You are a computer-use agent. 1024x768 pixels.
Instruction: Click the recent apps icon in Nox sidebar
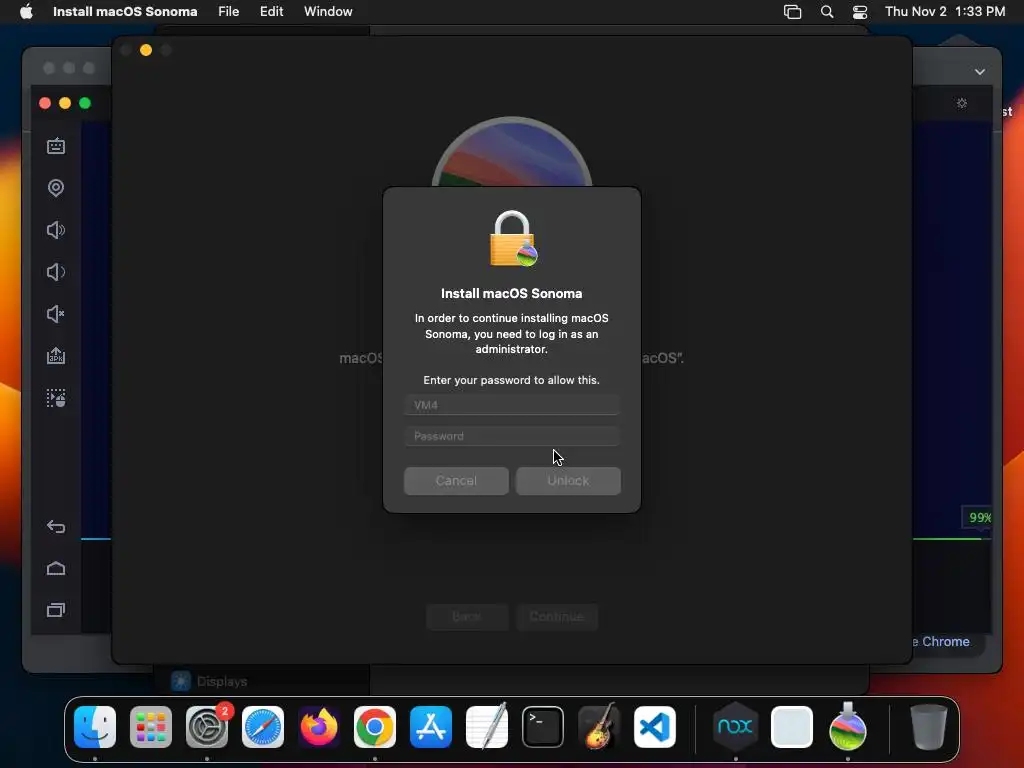[56, 610]
